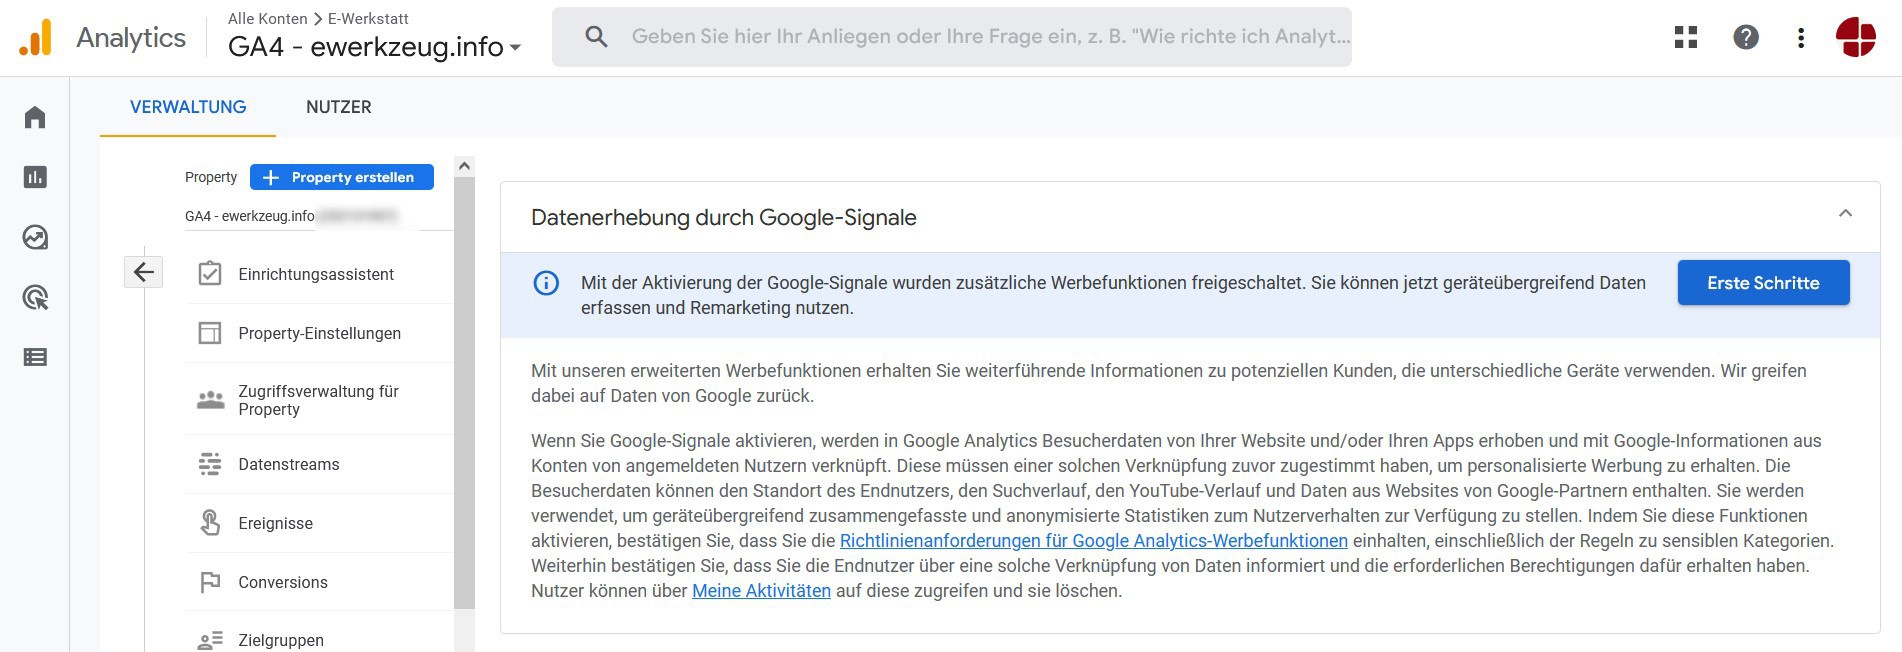Click the Google Analytics logo
1902x652 pixels.
[36, 38]
